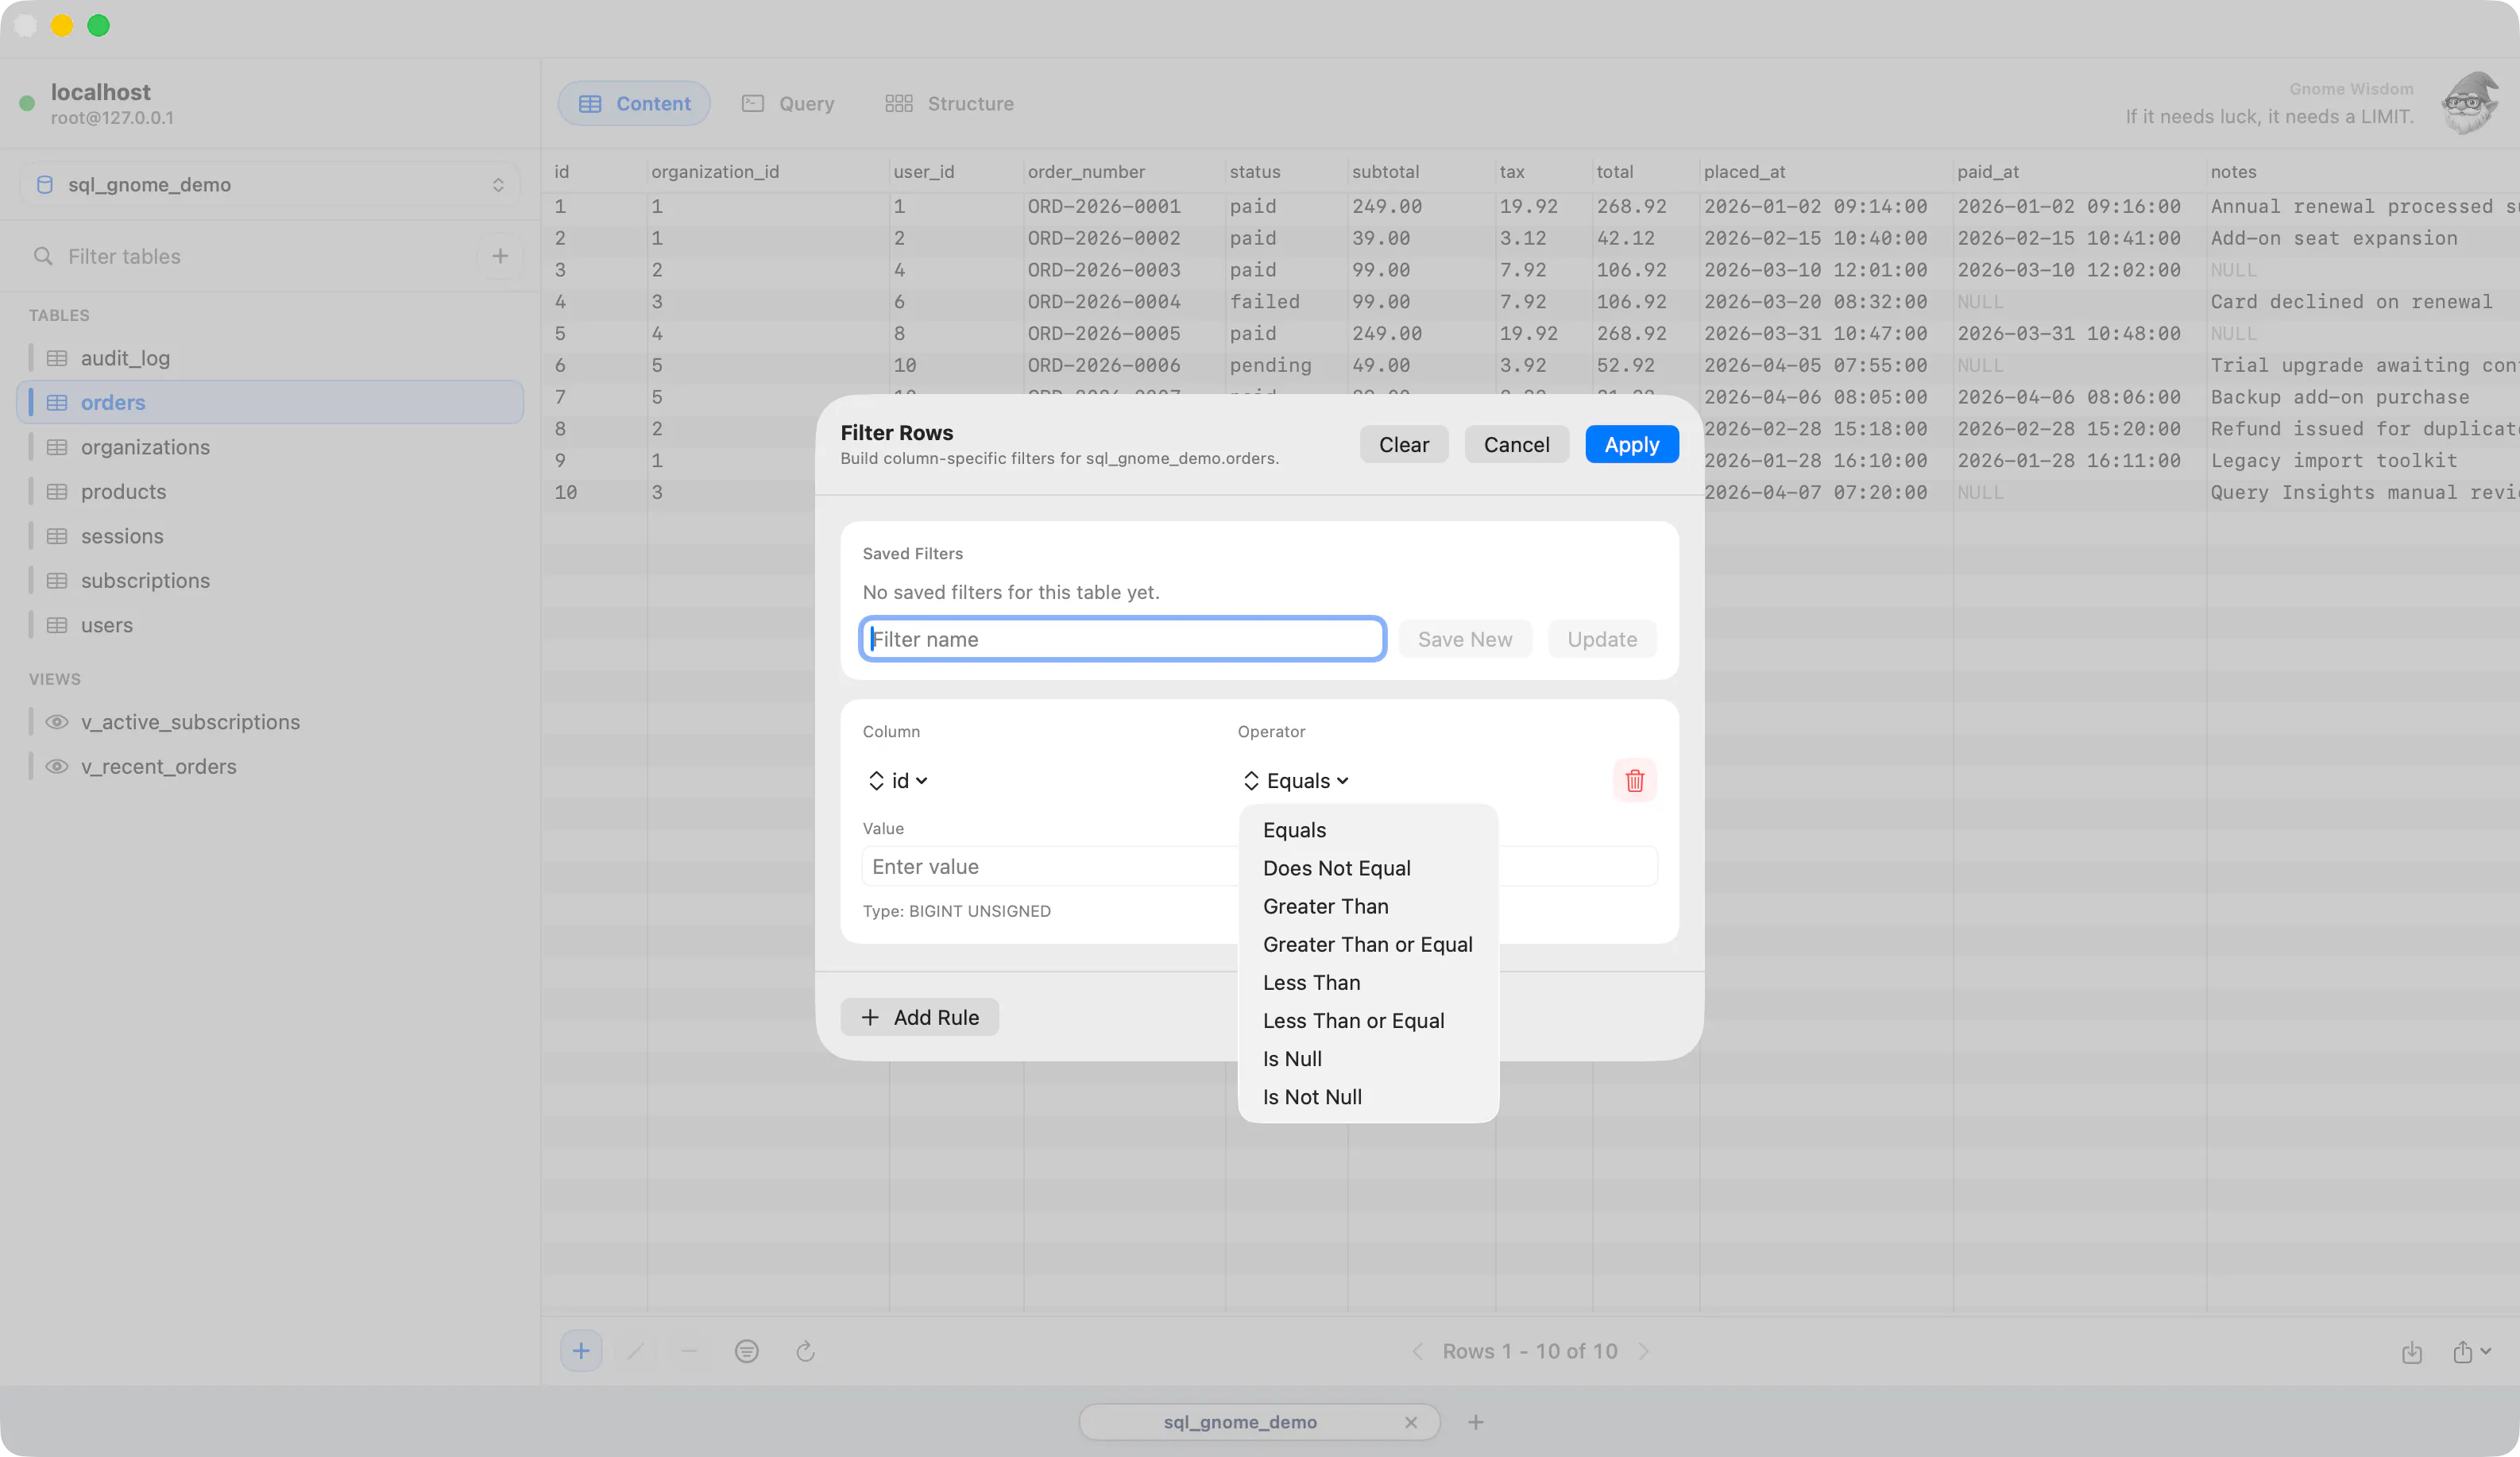Focus the Enter value field
The width and height of the screenshot is (2520, 1457).
tap(1050, 866)
